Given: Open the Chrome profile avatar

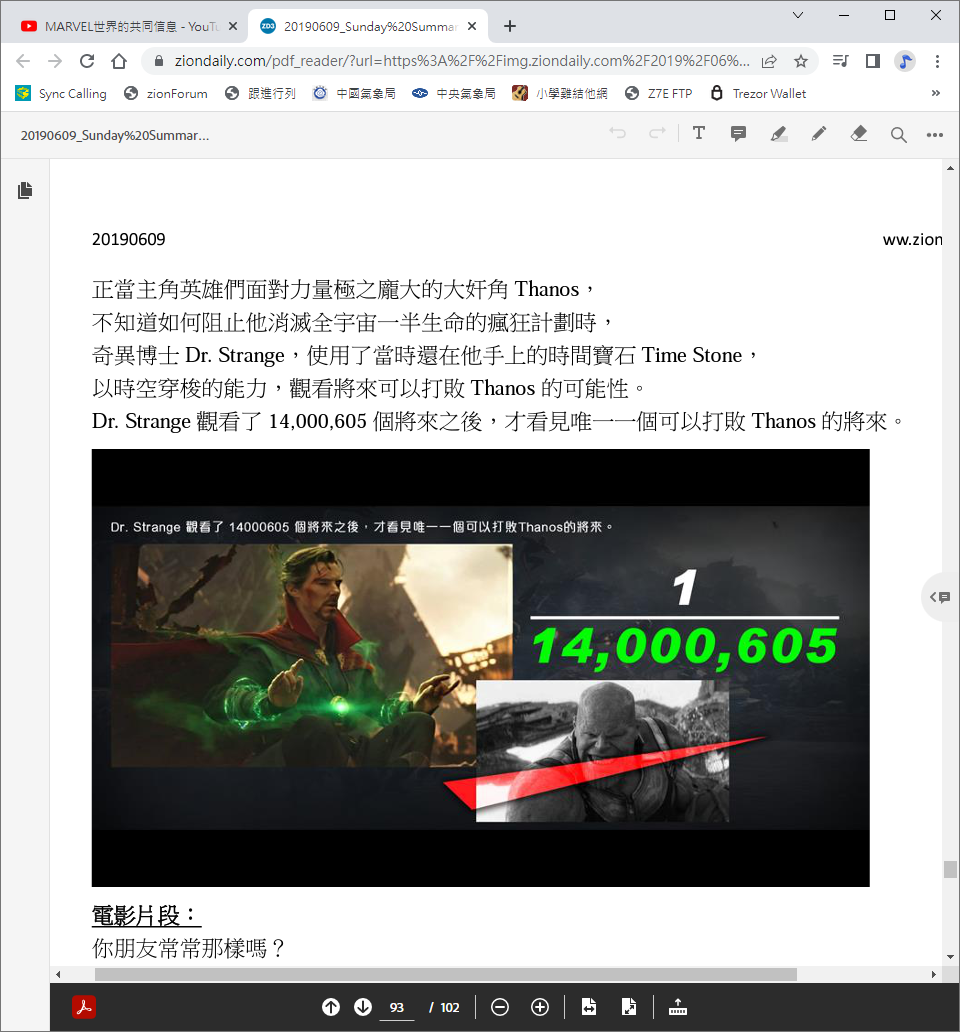Looking at the screenshot, I should pyautogui.click(x=905, y=61).
